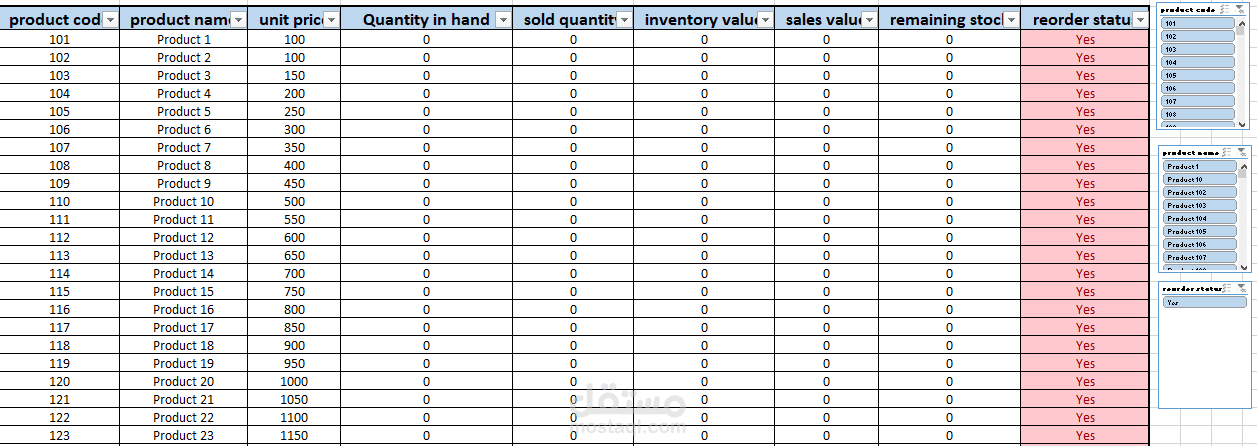Select 101 in product code slicer

click(1197, 23)
